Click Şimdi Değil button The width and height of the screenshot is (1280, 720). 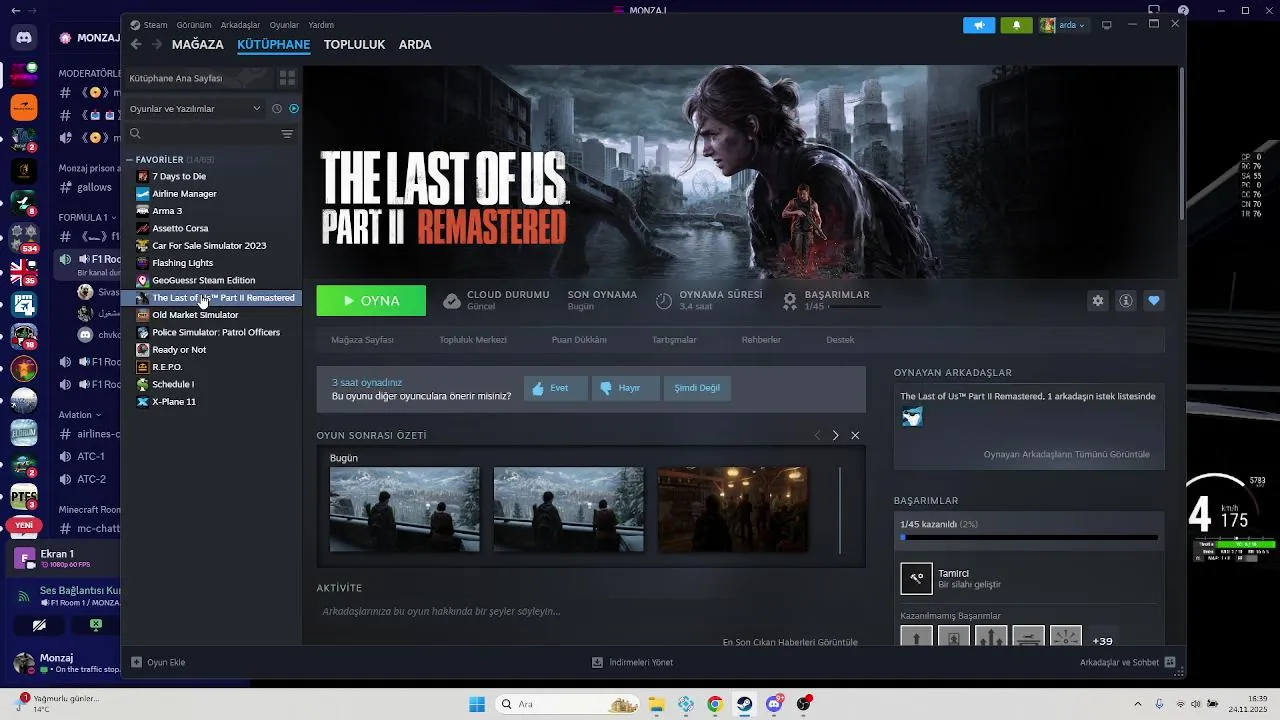[x=697, y=388]
